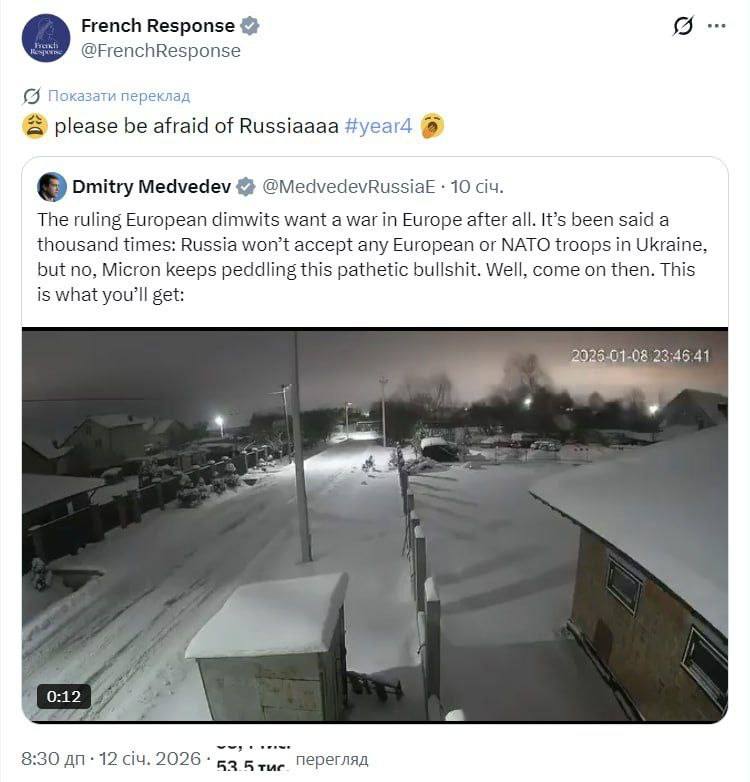
Task: Open the Dmitry Medvedev display name
Action: pos(151,187)
